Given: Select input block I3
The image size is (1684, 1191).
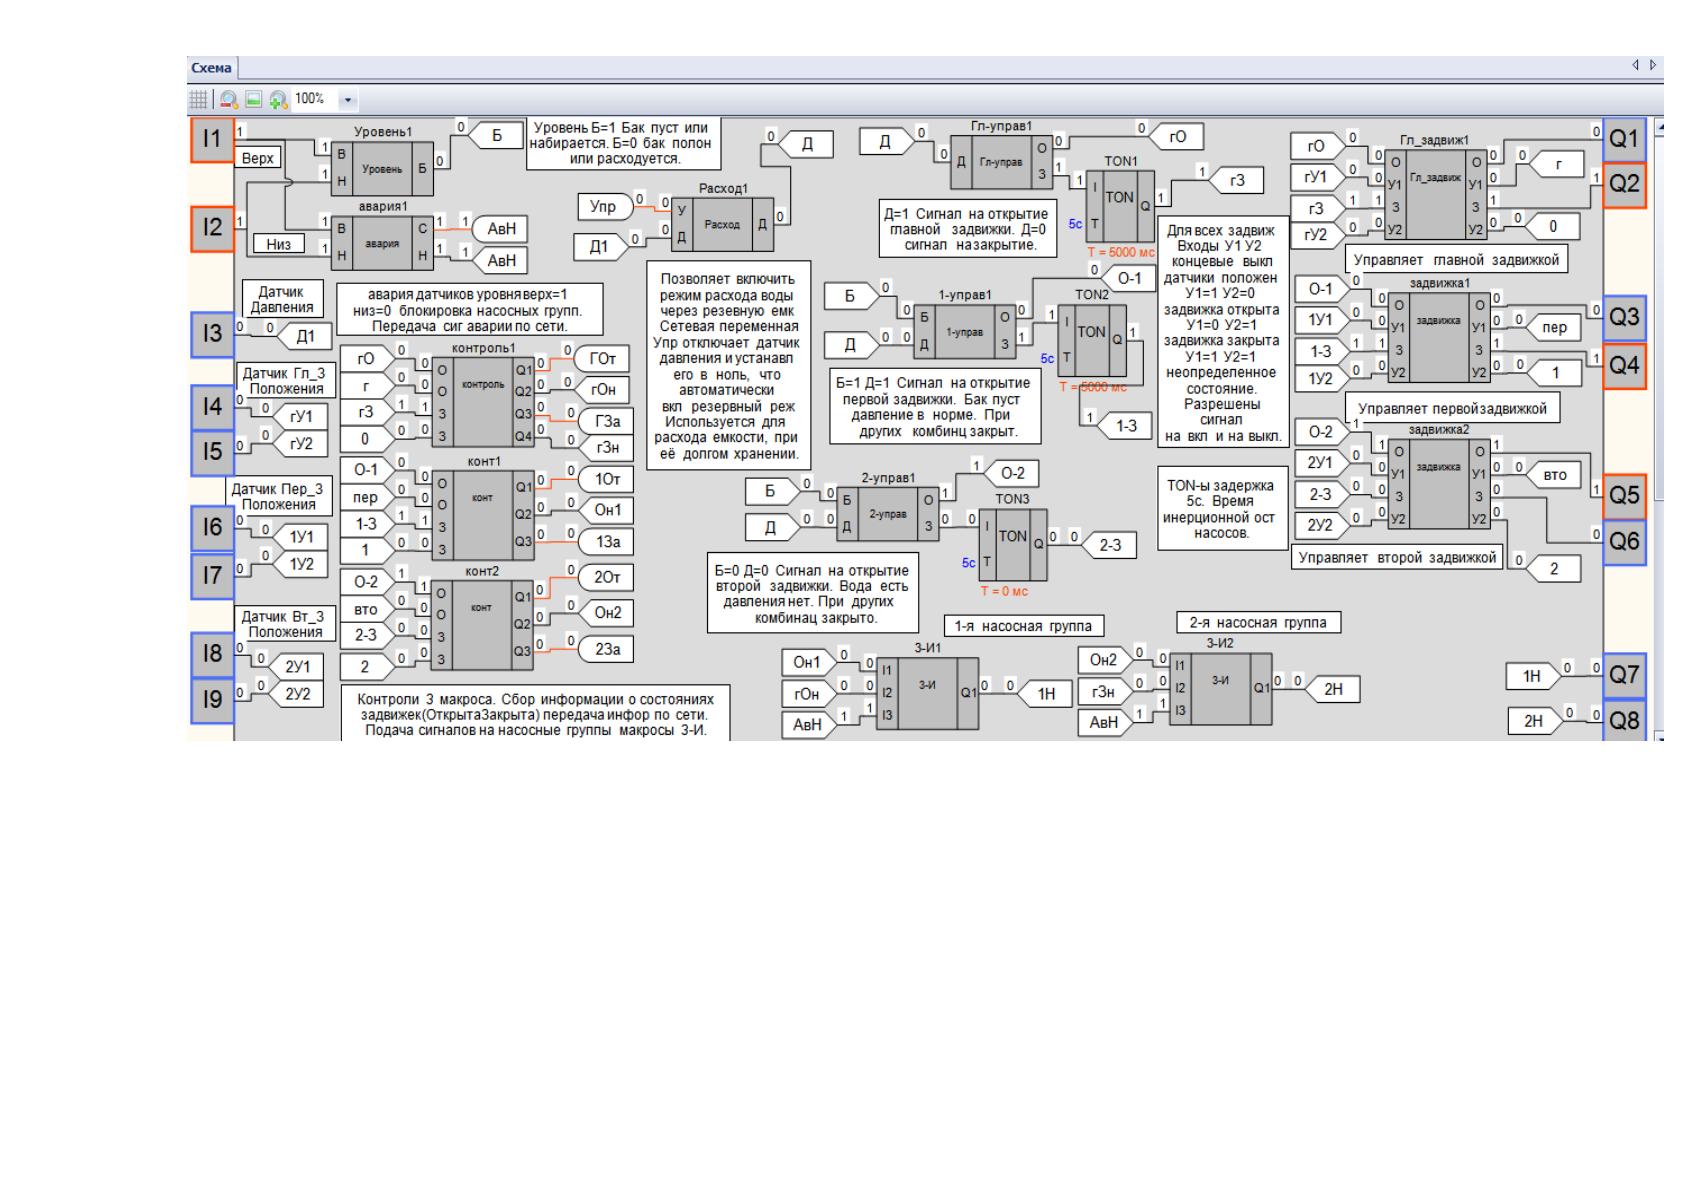Looking at the screenshot, I should click(212, 334).
